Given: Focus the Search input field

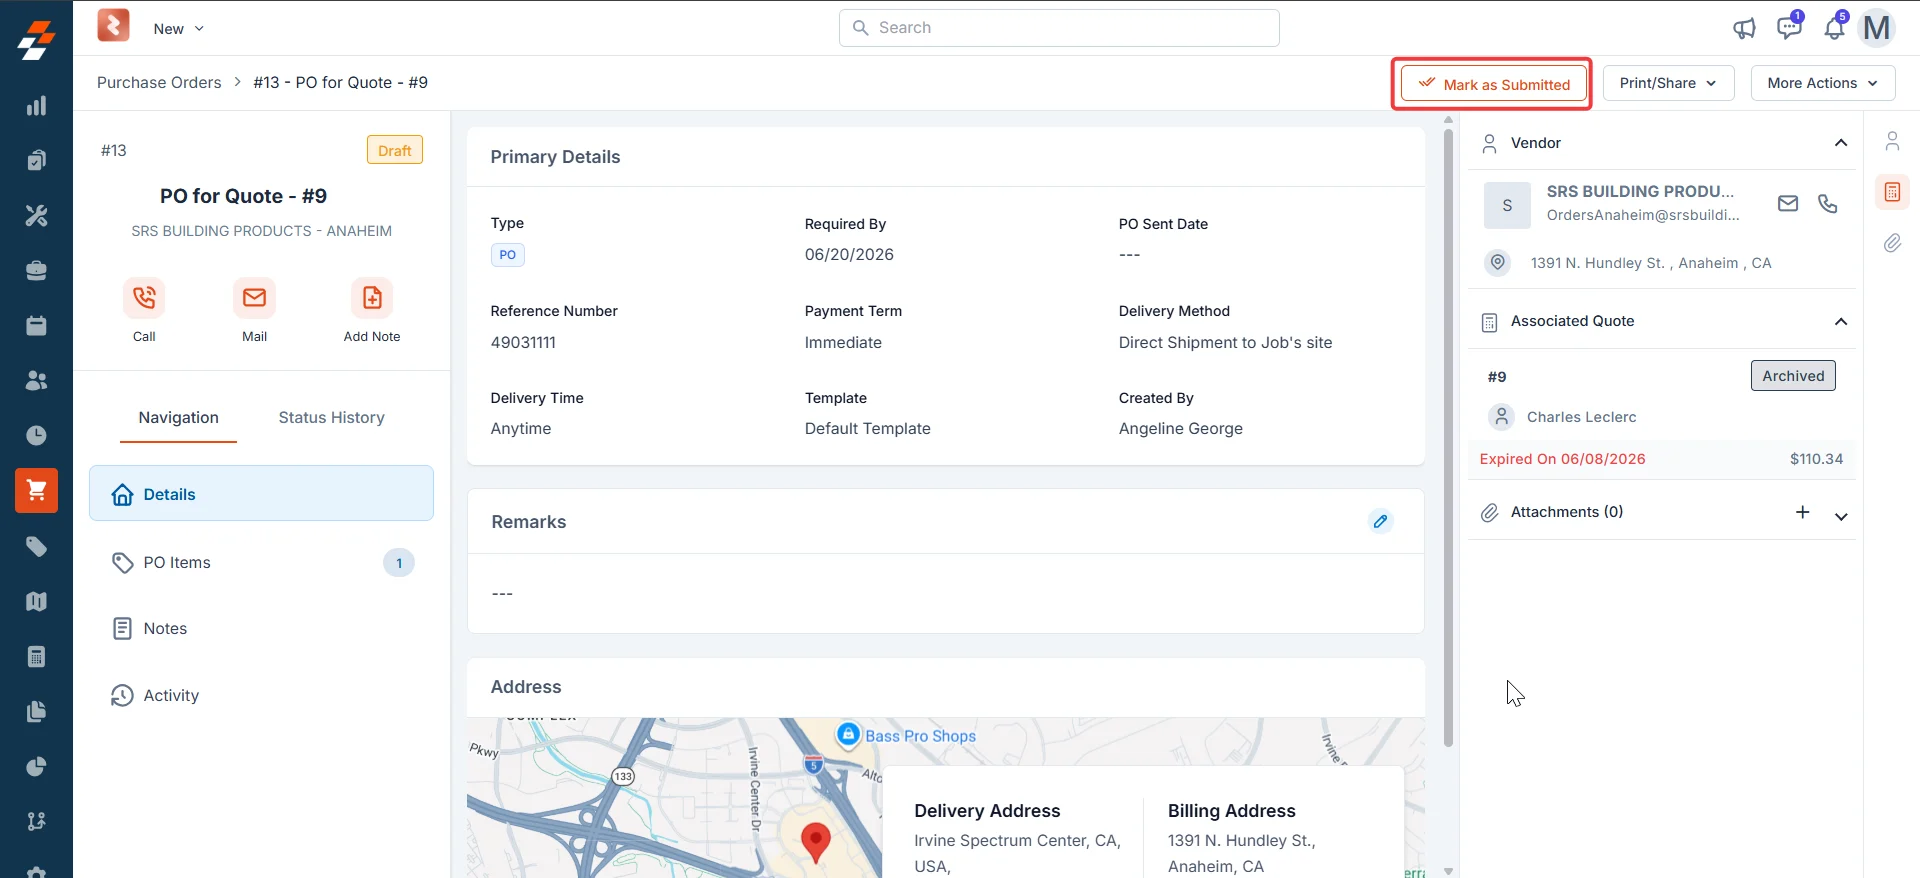Looking at the screenshot, I should click(x=1059, y=28).
